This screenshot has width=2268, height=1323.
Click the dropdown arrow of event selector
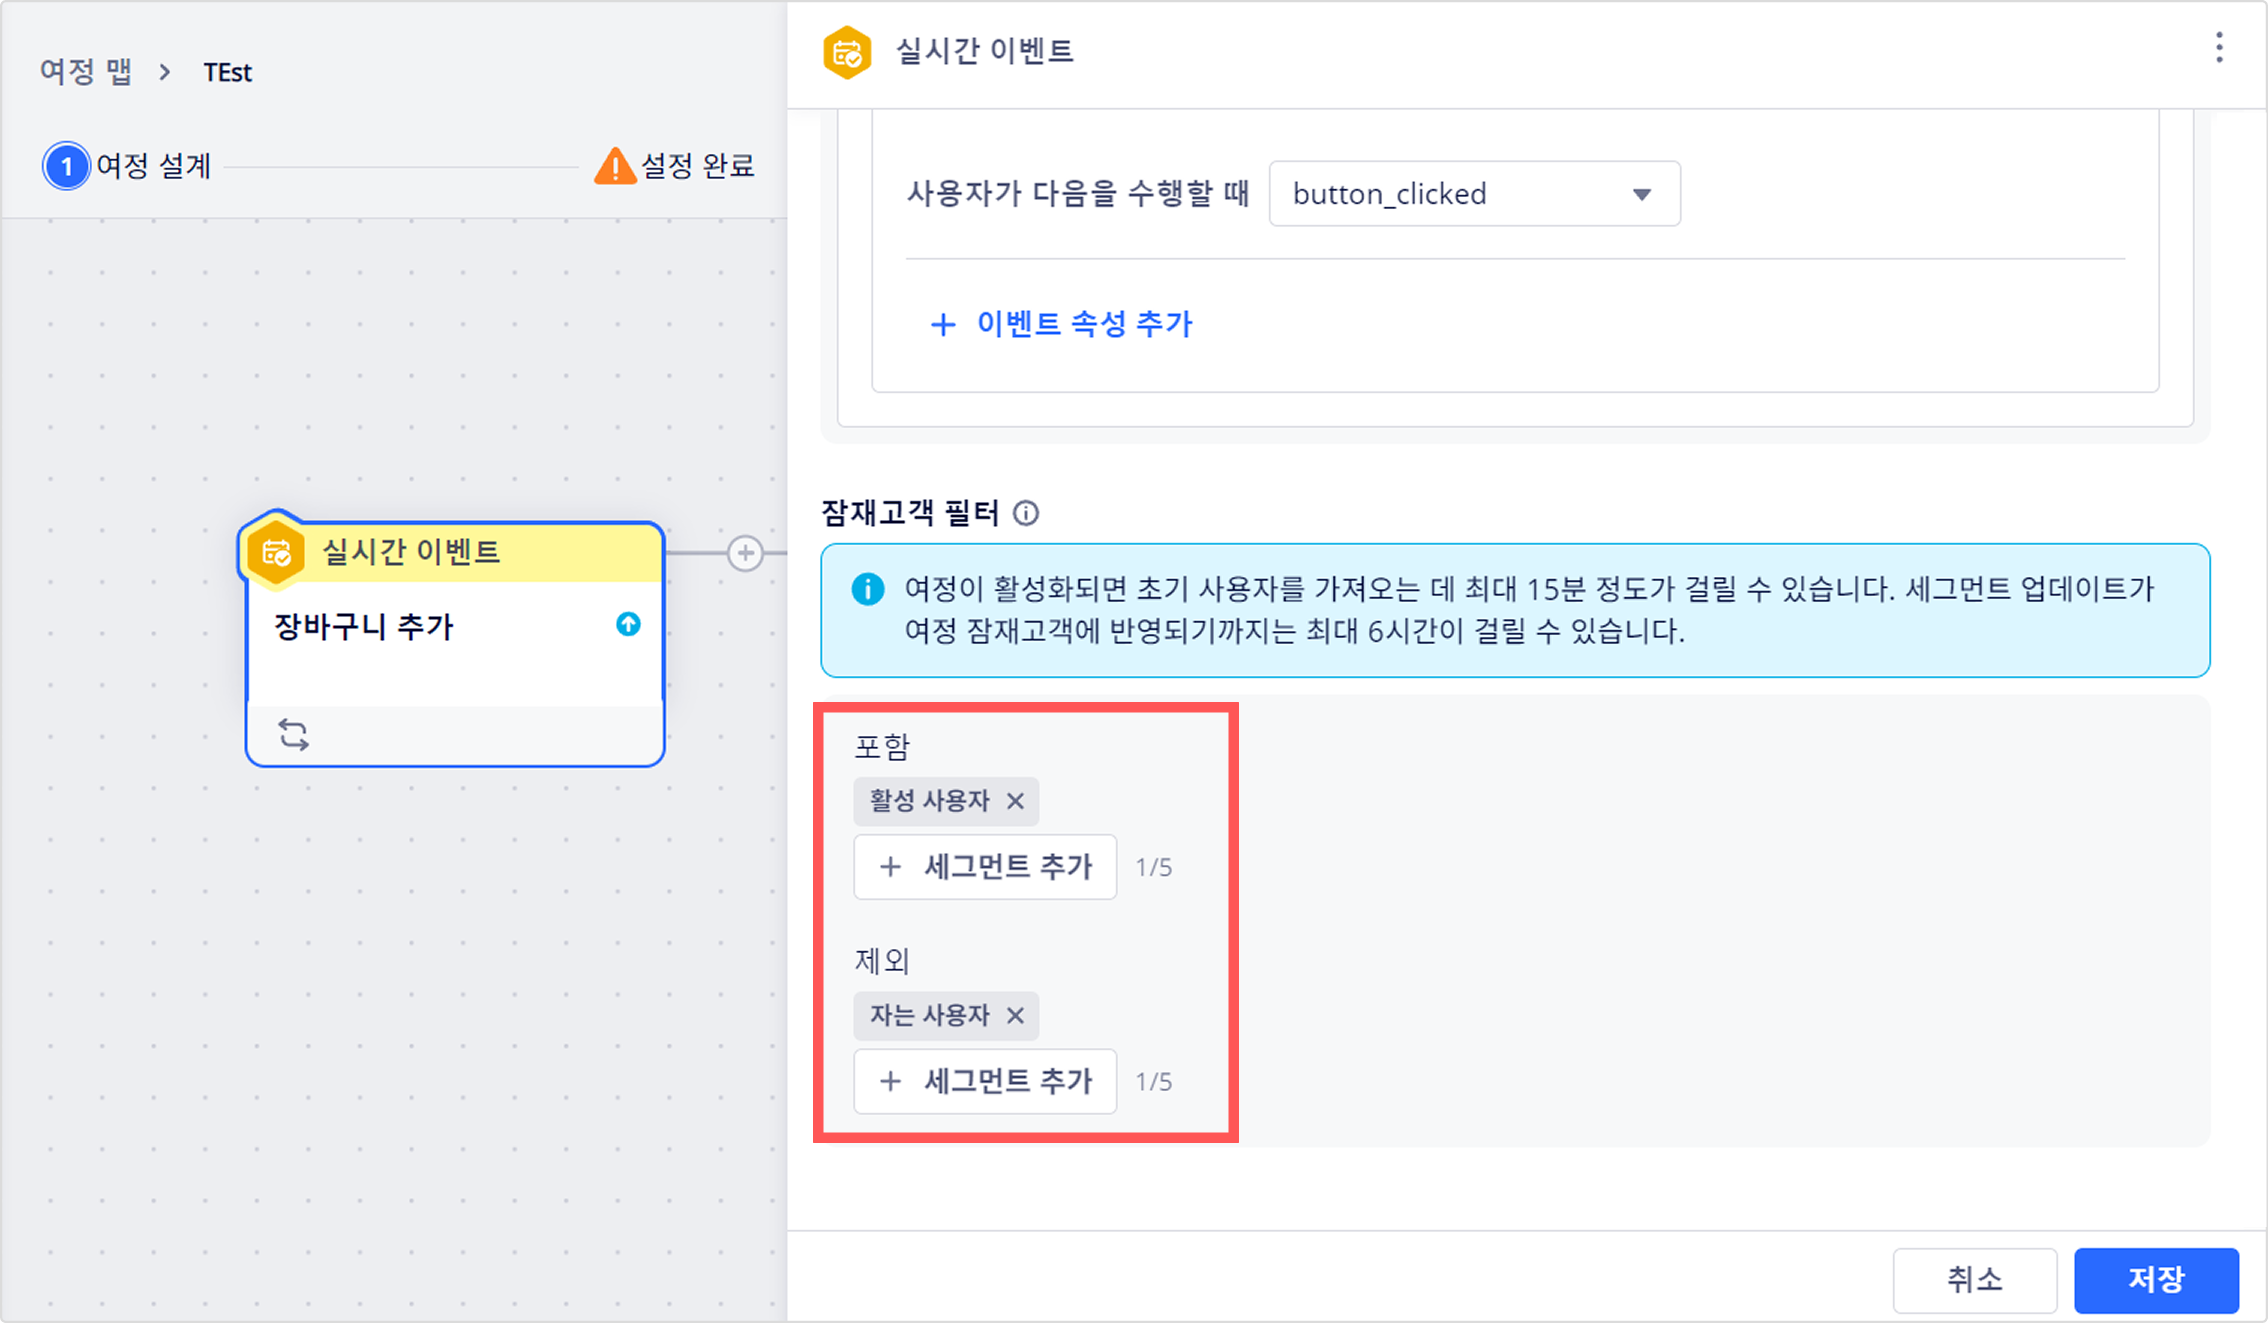pos(1641,194)
